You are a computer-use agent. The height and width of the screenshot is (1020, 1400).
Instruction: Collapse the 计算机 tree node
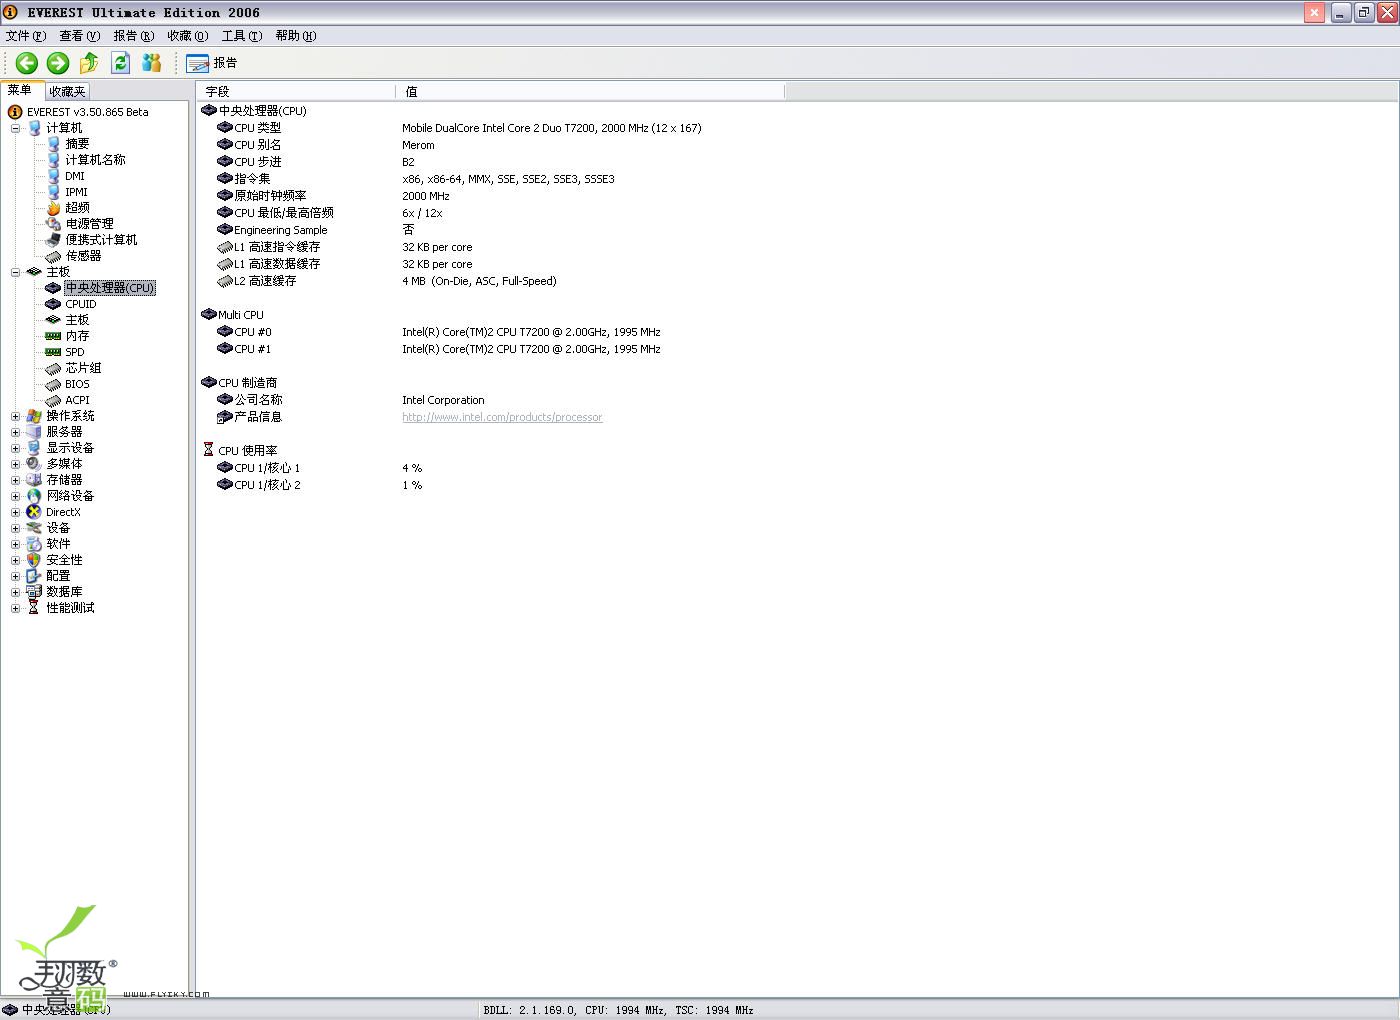click(15, 128)
